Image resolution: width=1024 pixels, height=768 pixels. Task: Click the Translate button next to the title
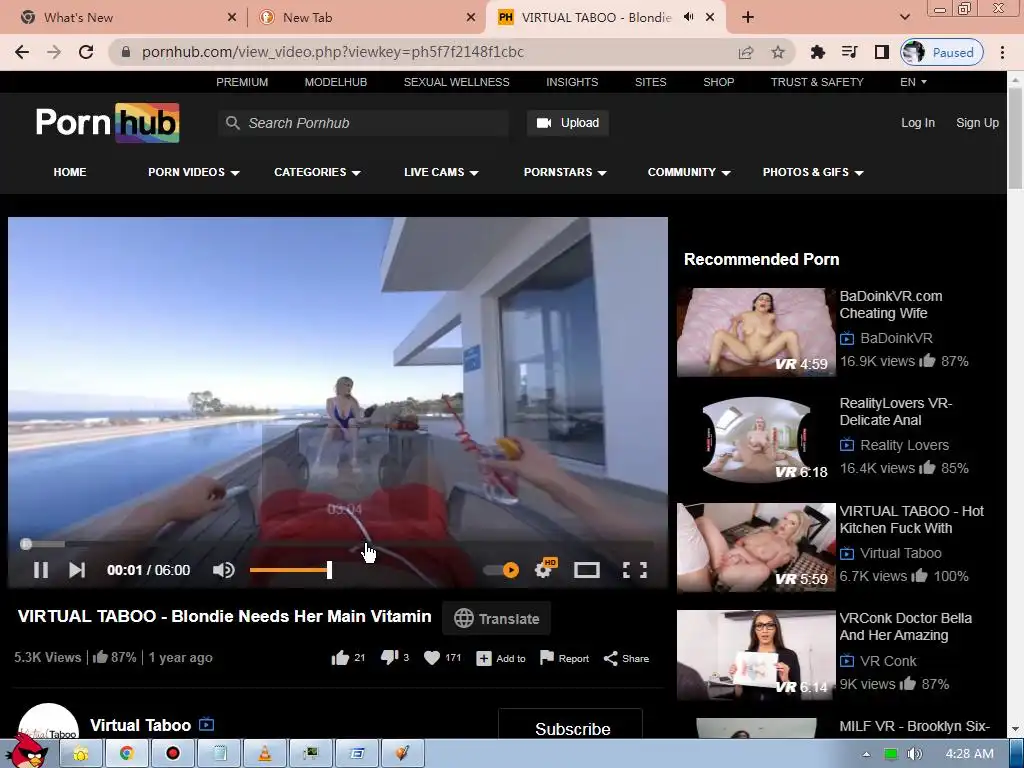pos(496,618)
